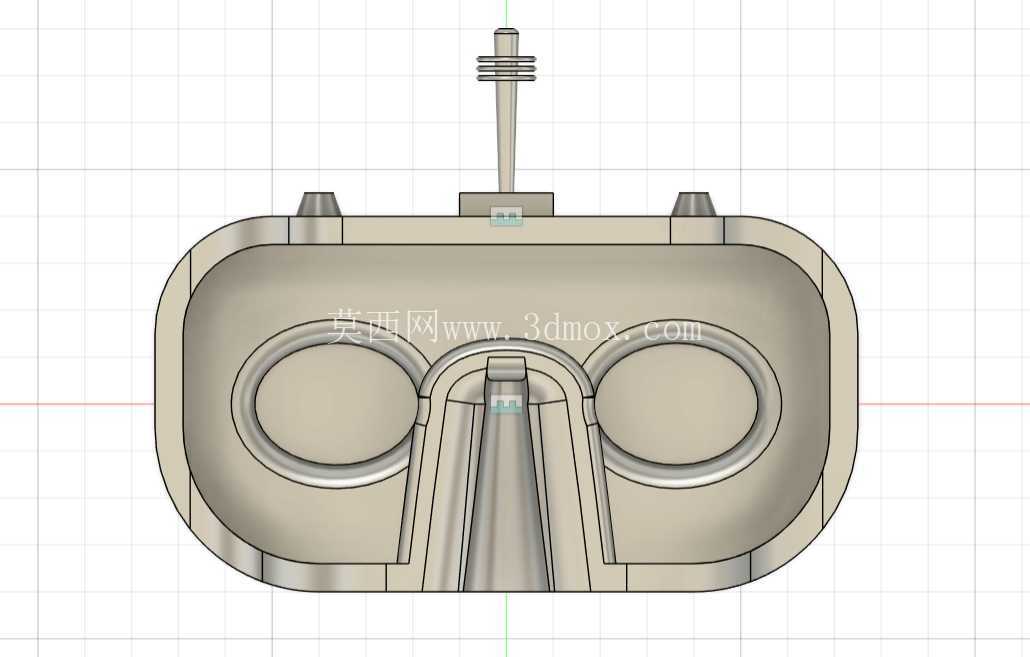Click the rigid joint glyph on the nose bridge
This screenshot has width=1030, height=657.
506,403
